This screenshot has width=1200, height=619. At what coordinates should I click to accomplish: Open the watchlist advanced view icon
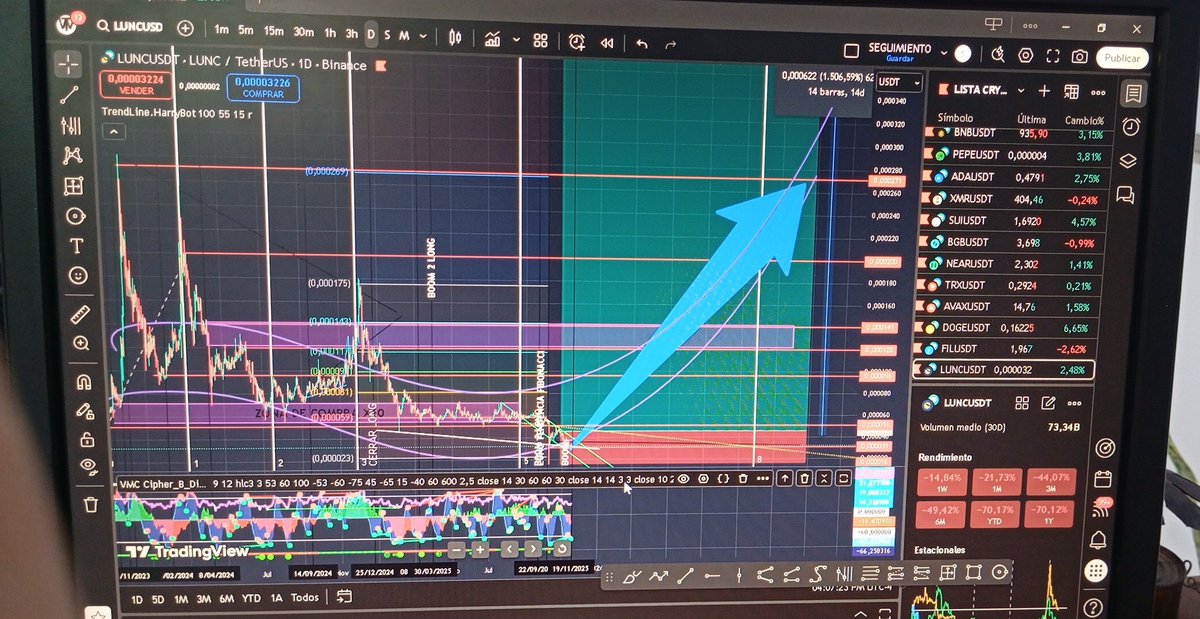[x=1071, y=91]
